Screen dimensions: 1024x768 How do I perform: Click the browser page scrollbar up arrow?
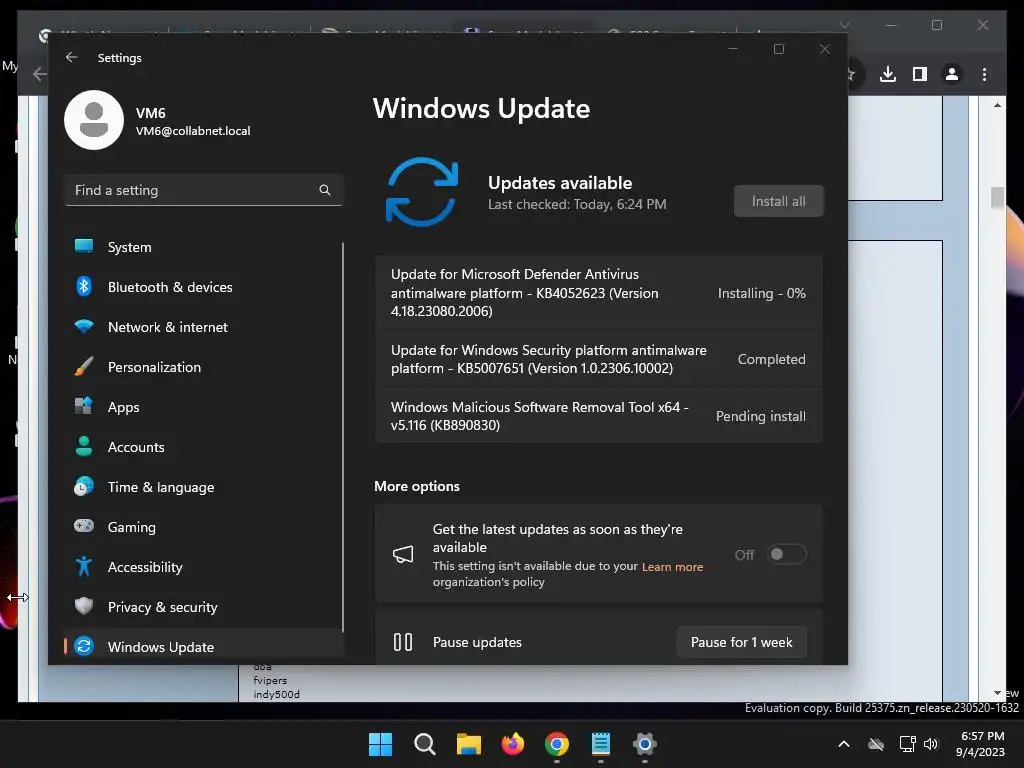(997, 105)
